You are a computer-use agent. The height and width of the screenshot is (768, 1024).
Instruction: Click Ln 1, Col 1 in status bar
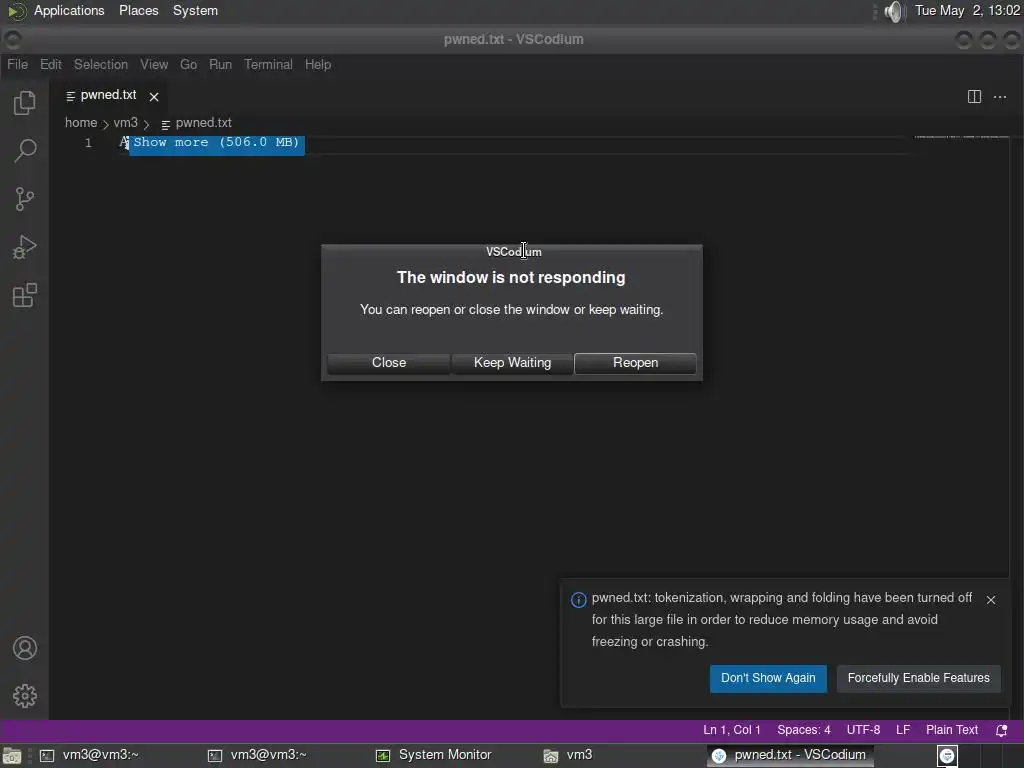click(731, 730)
